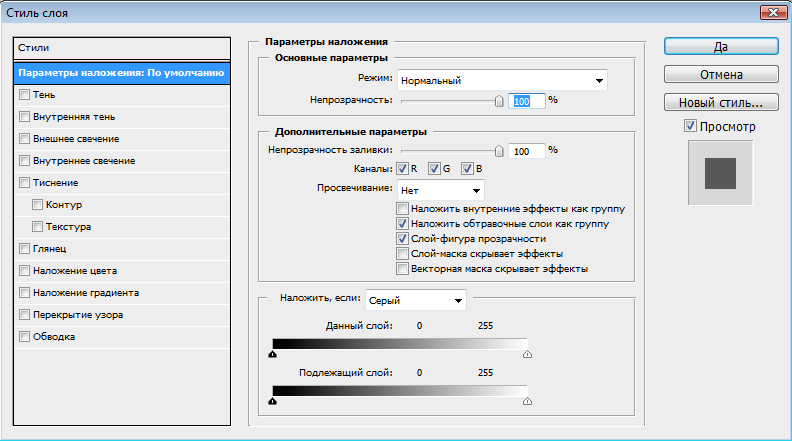
Task: Check the Обводка effect box
Action: click(x=24, y=336)
